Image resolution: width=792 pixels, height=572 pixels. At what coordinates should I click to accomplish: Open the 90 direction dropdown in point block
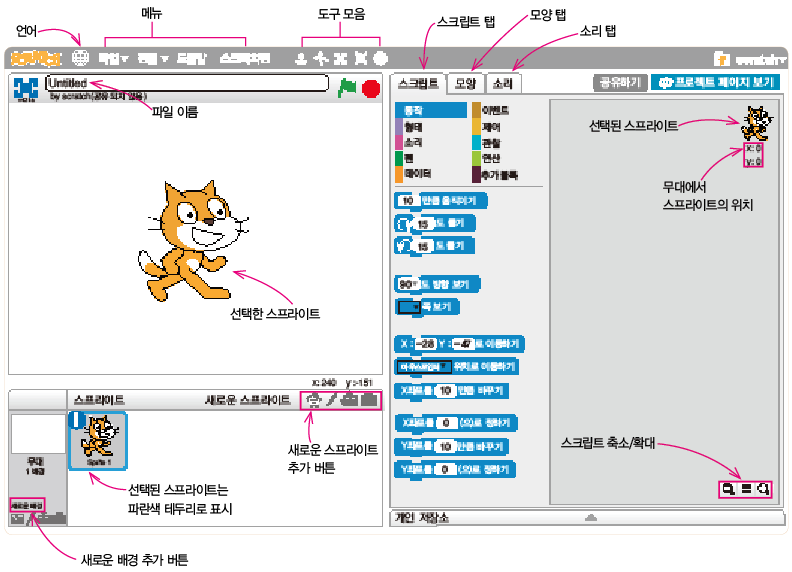tap(408, 284)
